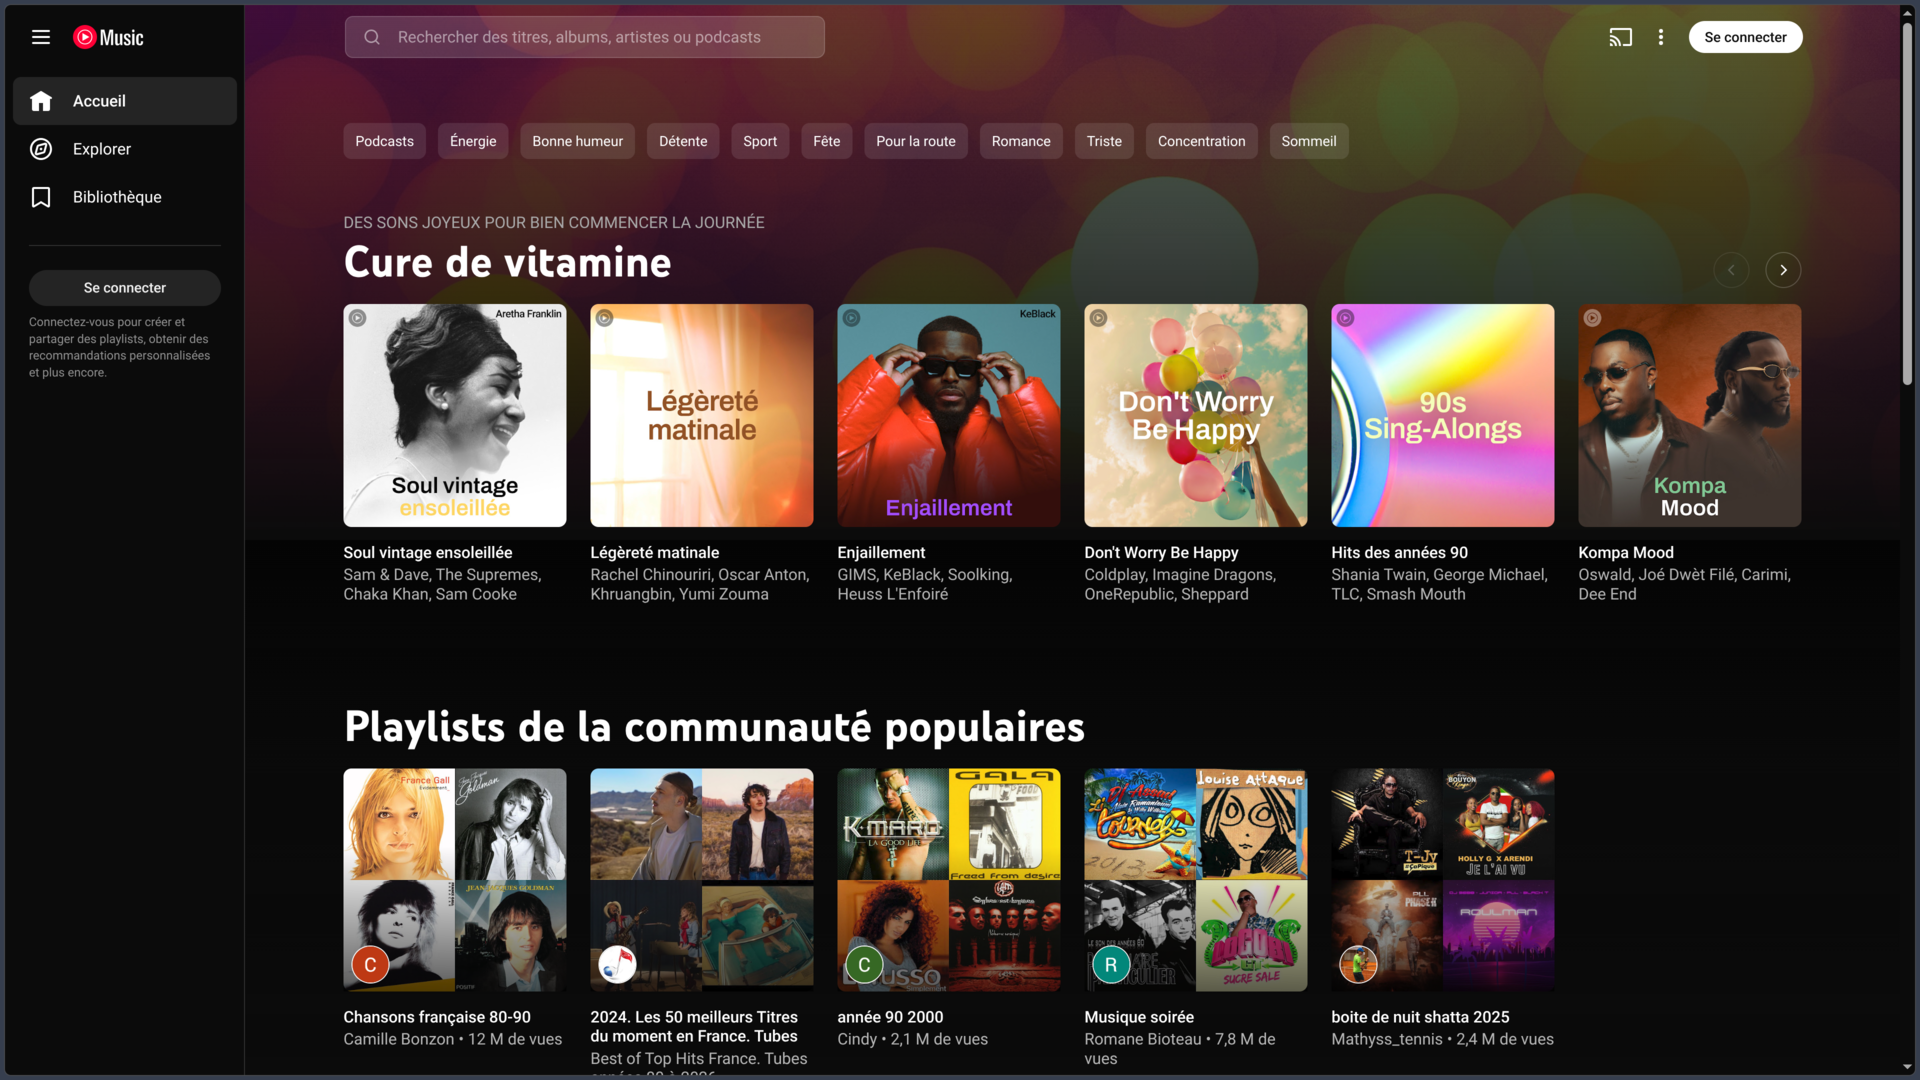The width and height of the screenshot is (1920, 1080).
Task: Click playlist badge icon on Kompa Mood cover
Action: point(1593,318)
